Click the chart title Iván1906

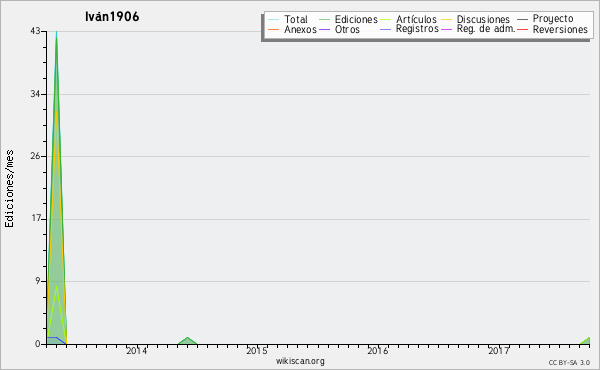(x=112, y=17)
